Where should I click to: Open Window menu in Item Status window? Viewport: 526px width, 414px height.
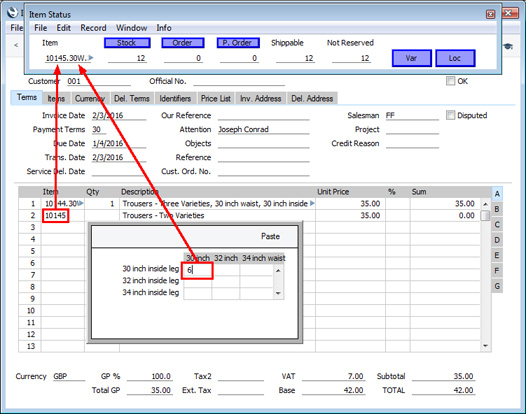point(132,28)
